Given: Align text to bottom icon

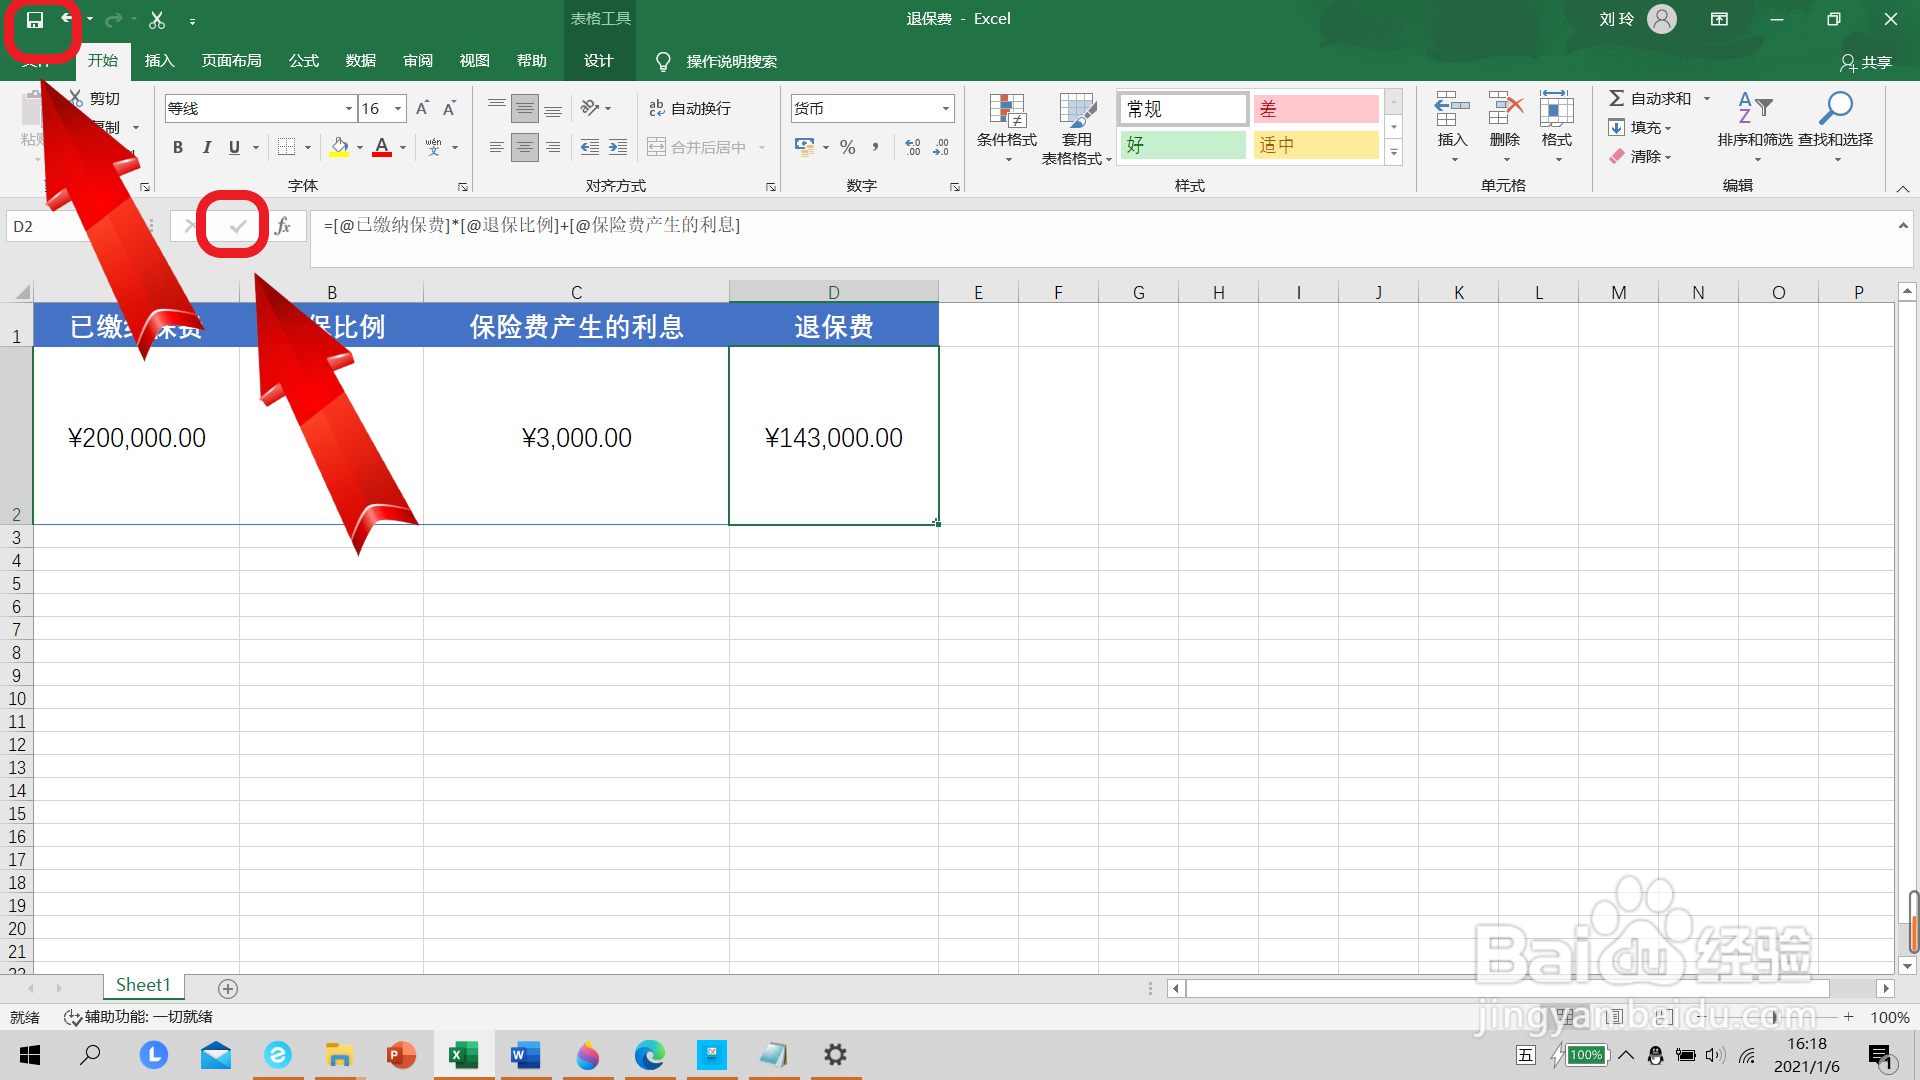Looking at the screenshot, I should point(553,108).
